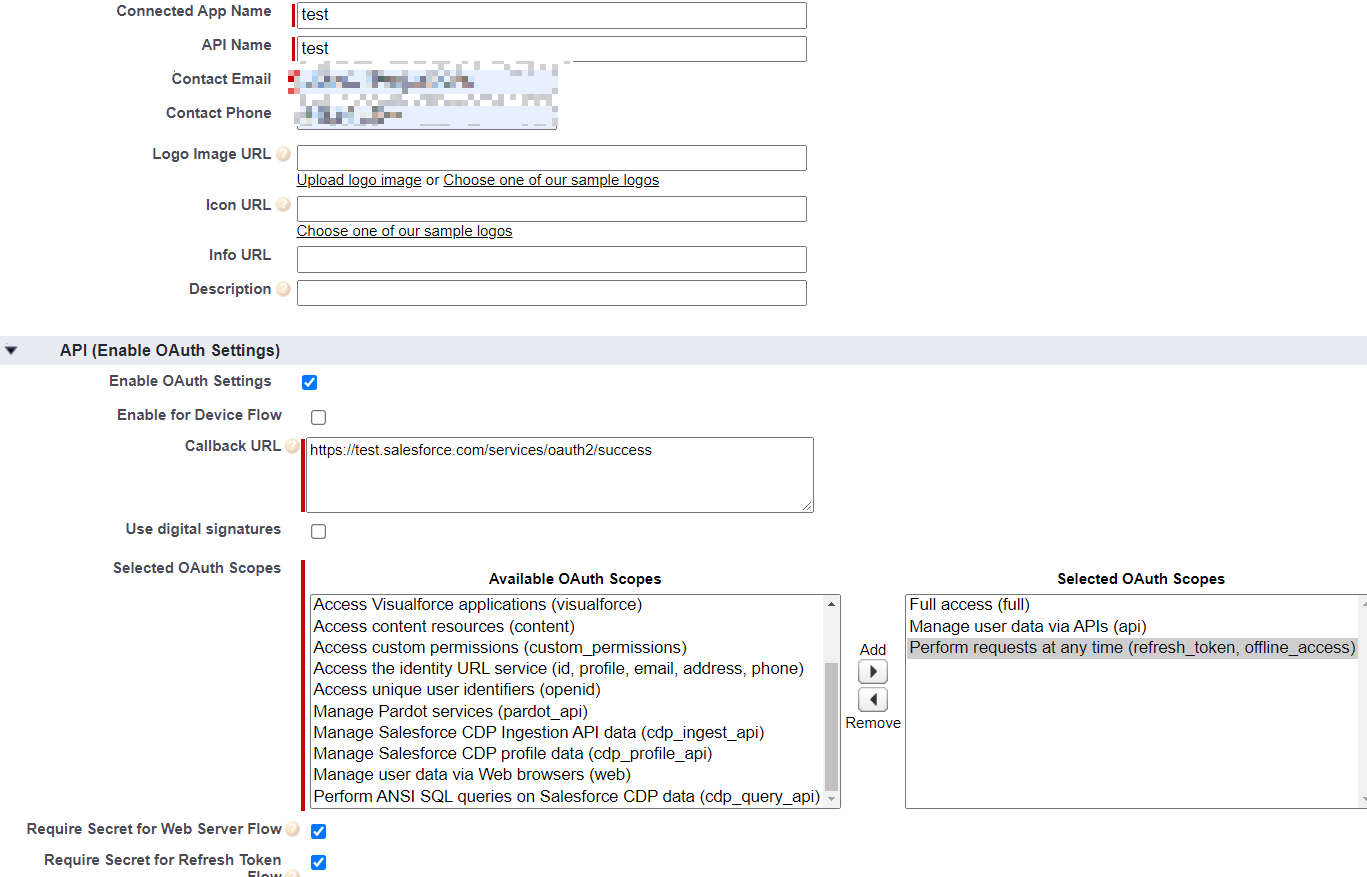Click Callback URL text area

559,475
